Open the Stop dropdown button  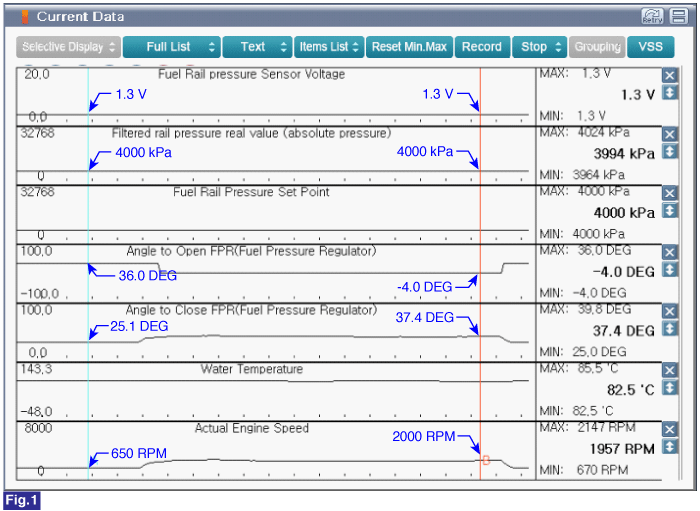[539, 47]
